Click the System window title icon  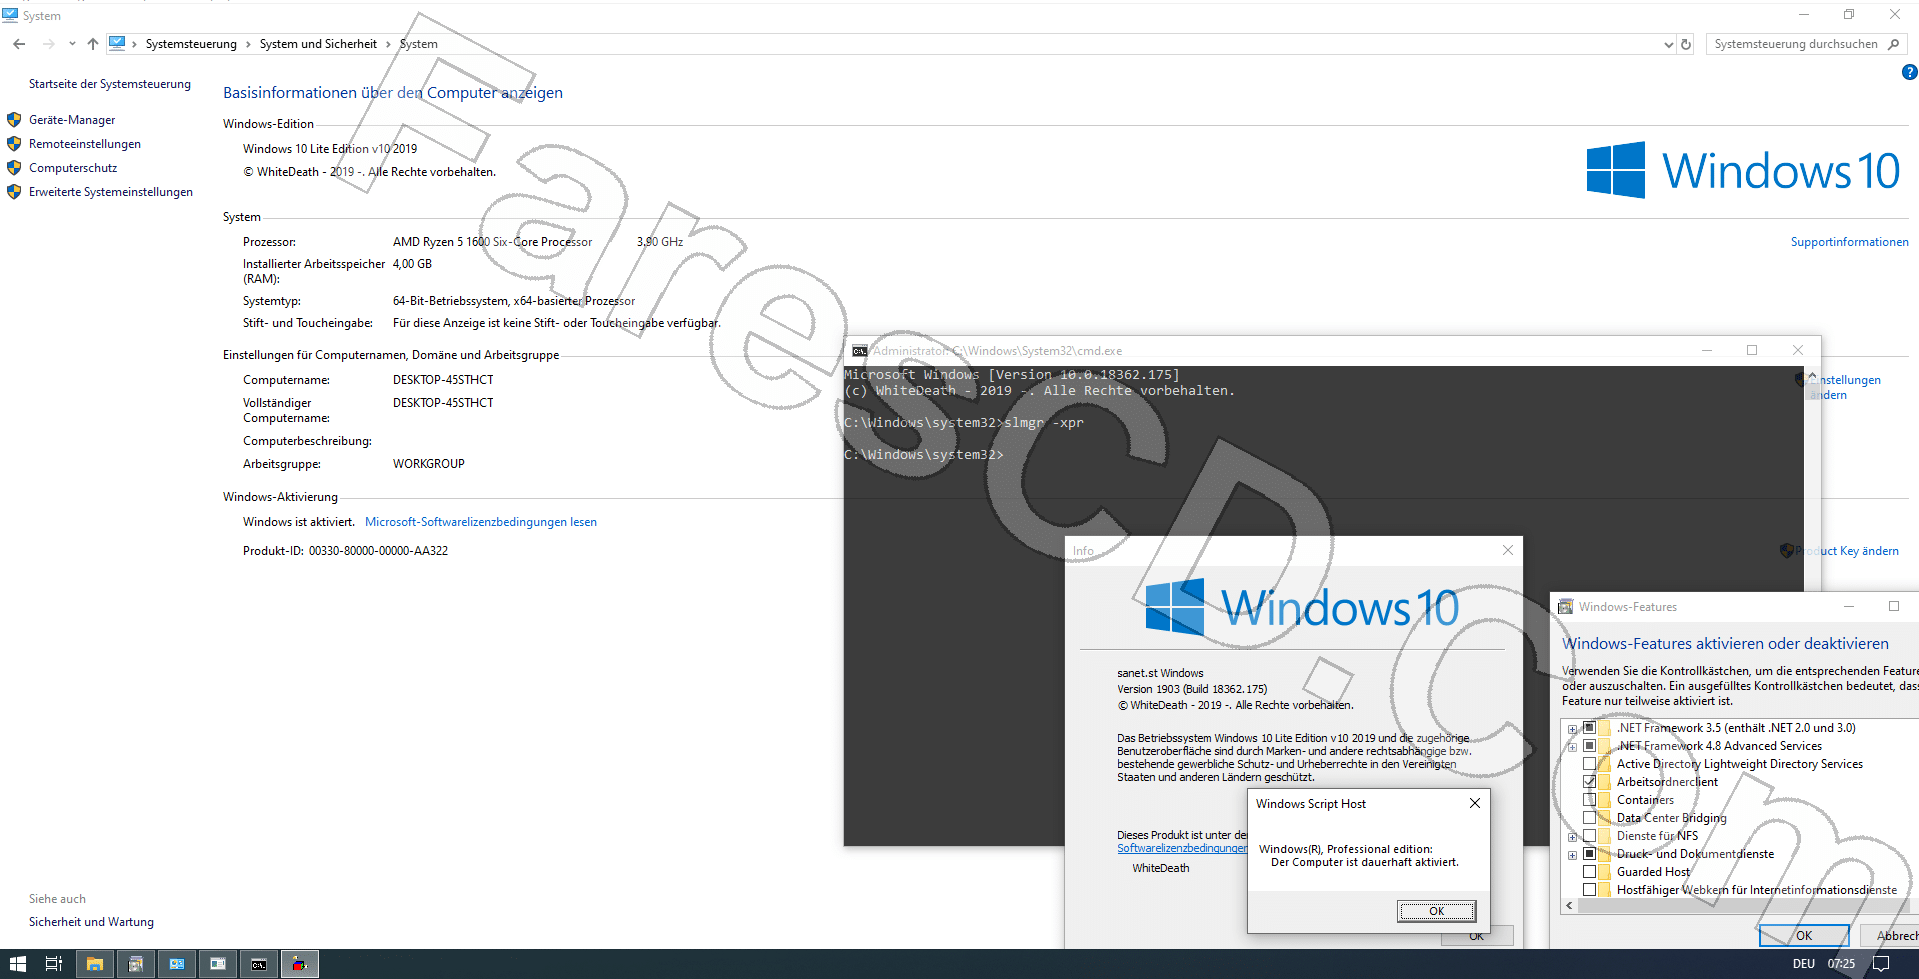click(x=10, y=15)
